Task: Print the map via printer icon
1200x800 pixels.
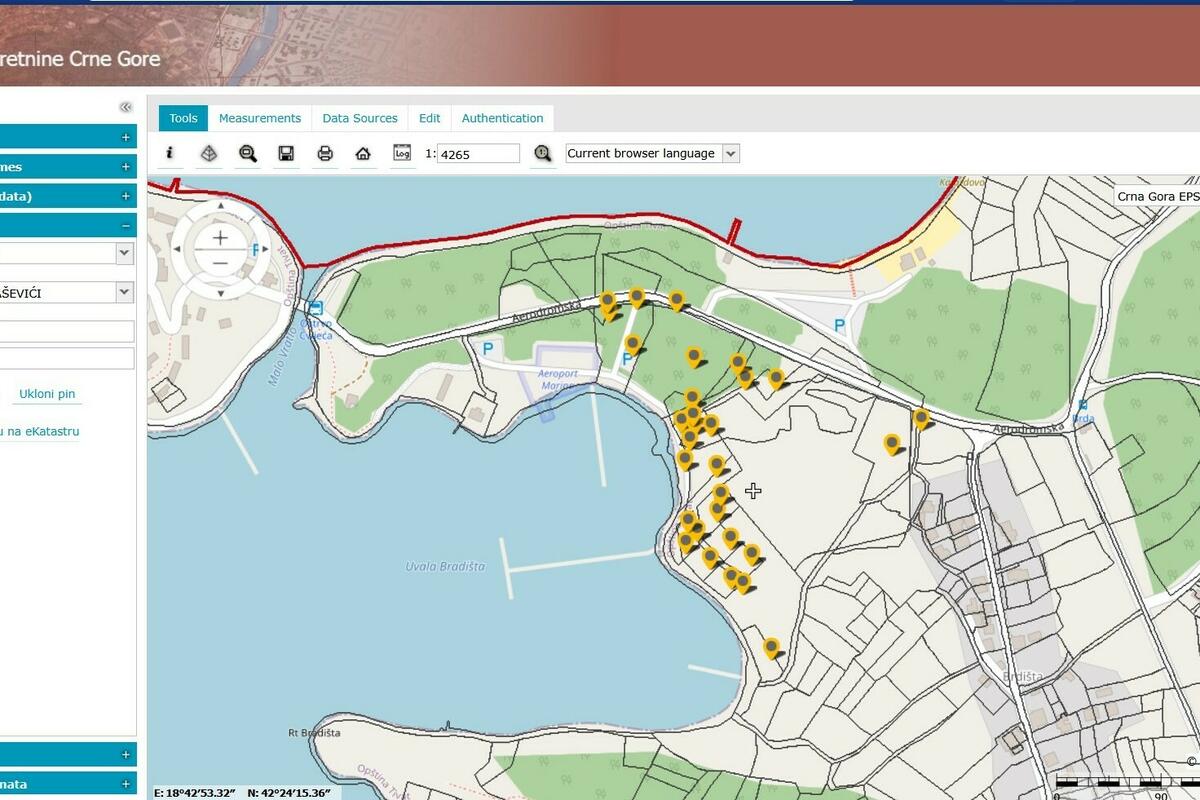Action: pos(325,153)
